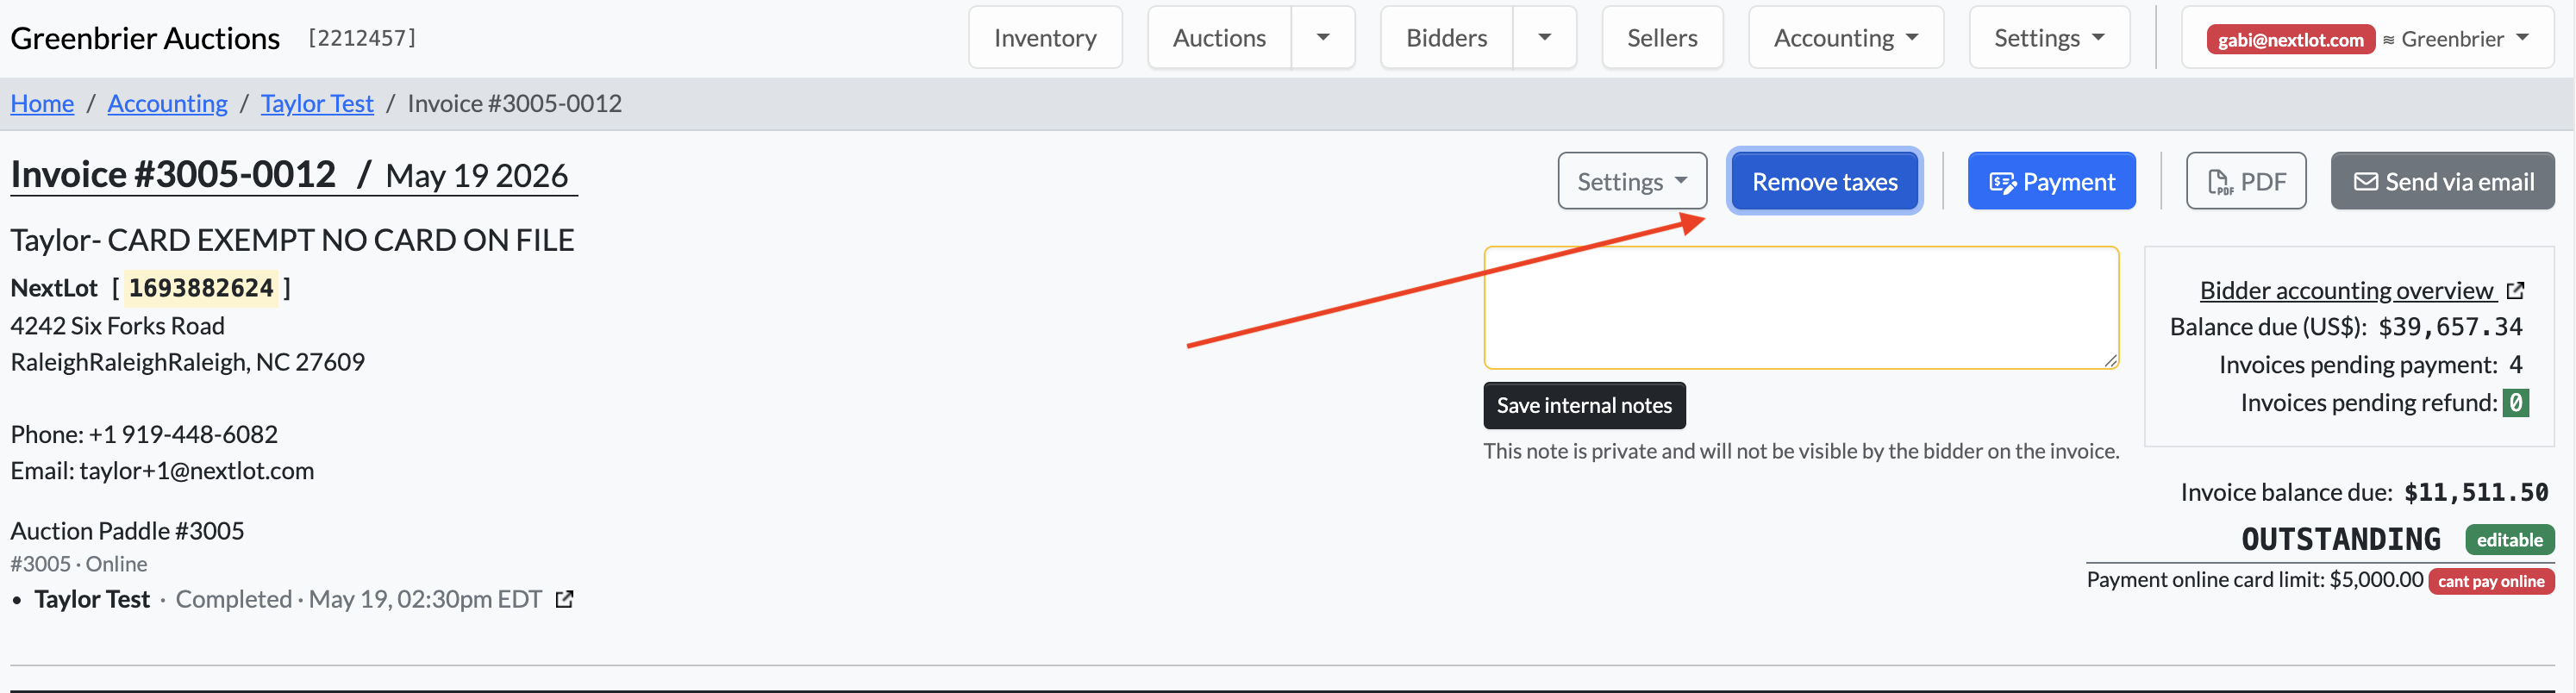Click external link icon next to Taylor Test auction
Image resolution: width=2576 pixels, height=693 pixels.
[565, 599]
